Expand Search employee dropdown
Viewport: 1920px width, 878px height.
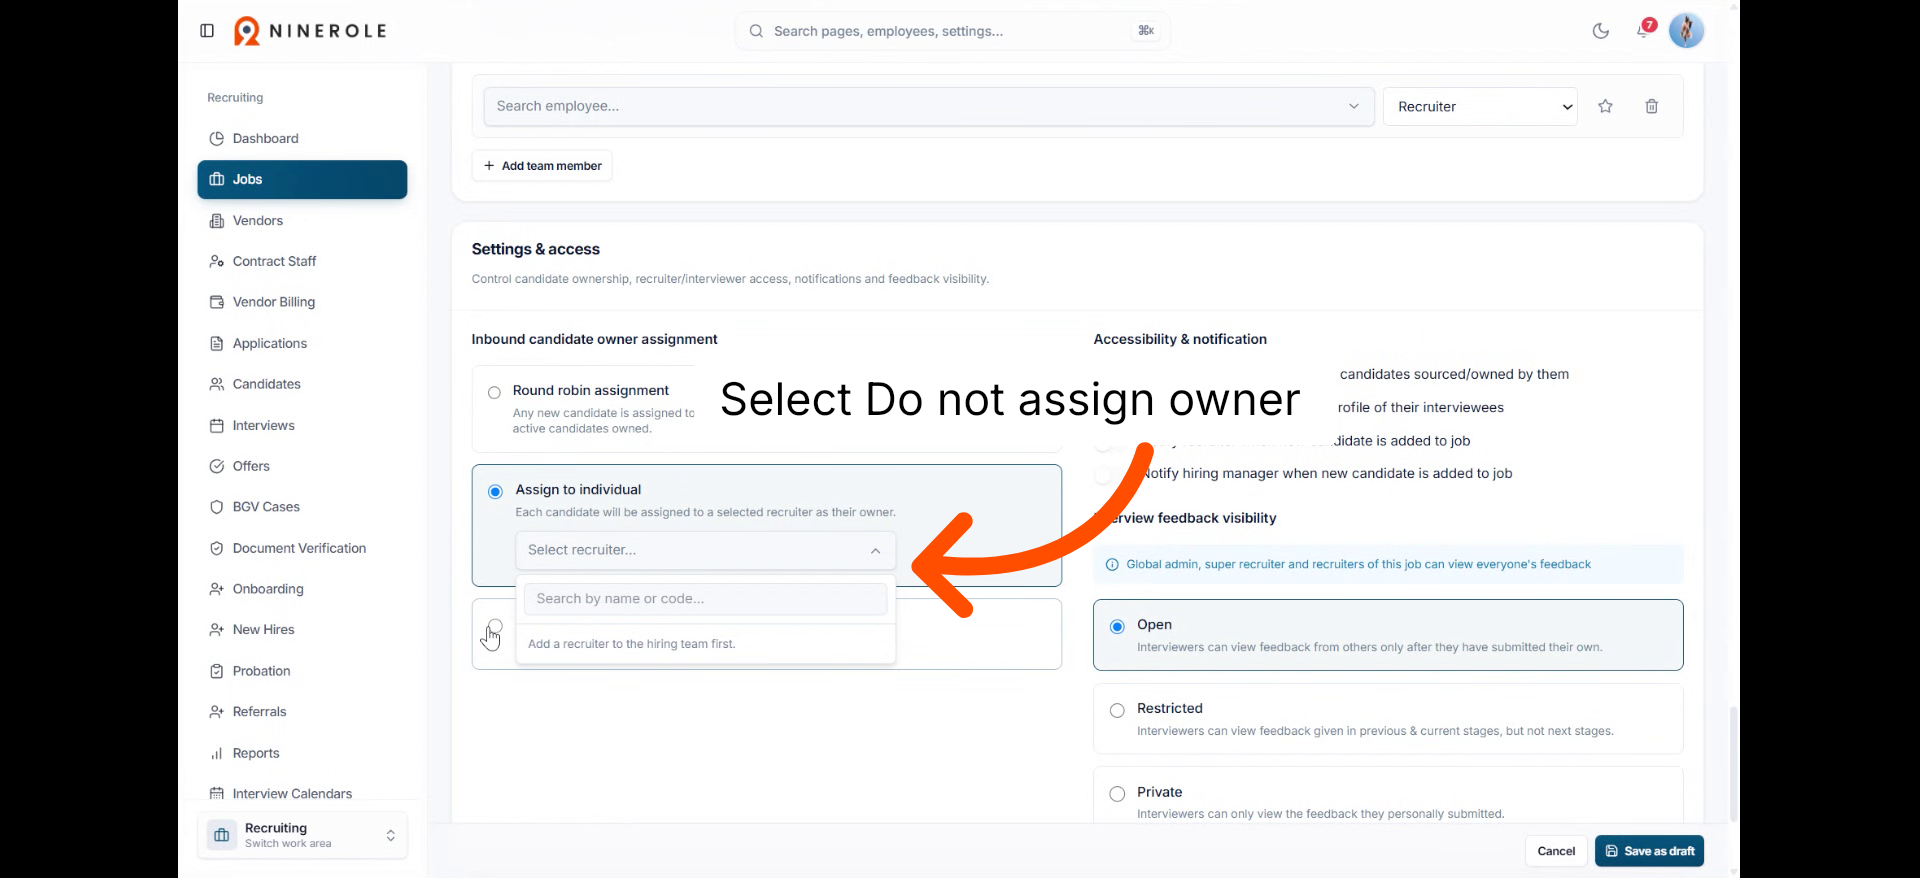pos(928,106)
